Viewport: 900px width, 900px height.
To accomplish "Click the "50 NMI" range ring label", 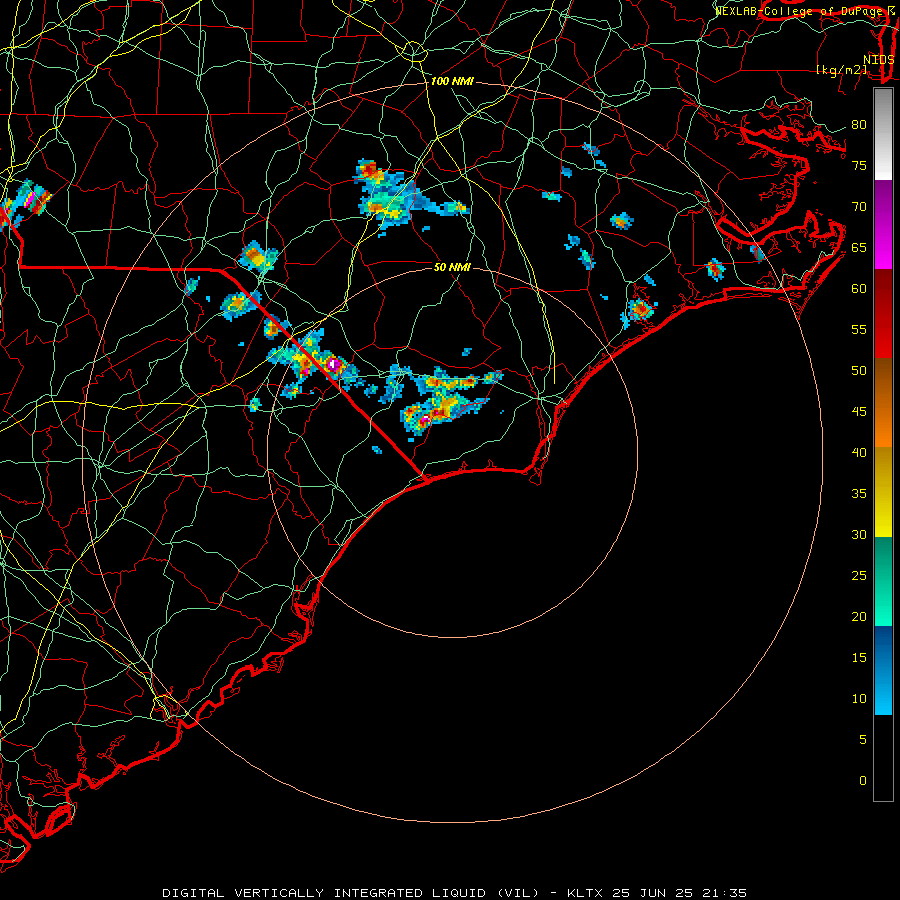I will (452, 267).
